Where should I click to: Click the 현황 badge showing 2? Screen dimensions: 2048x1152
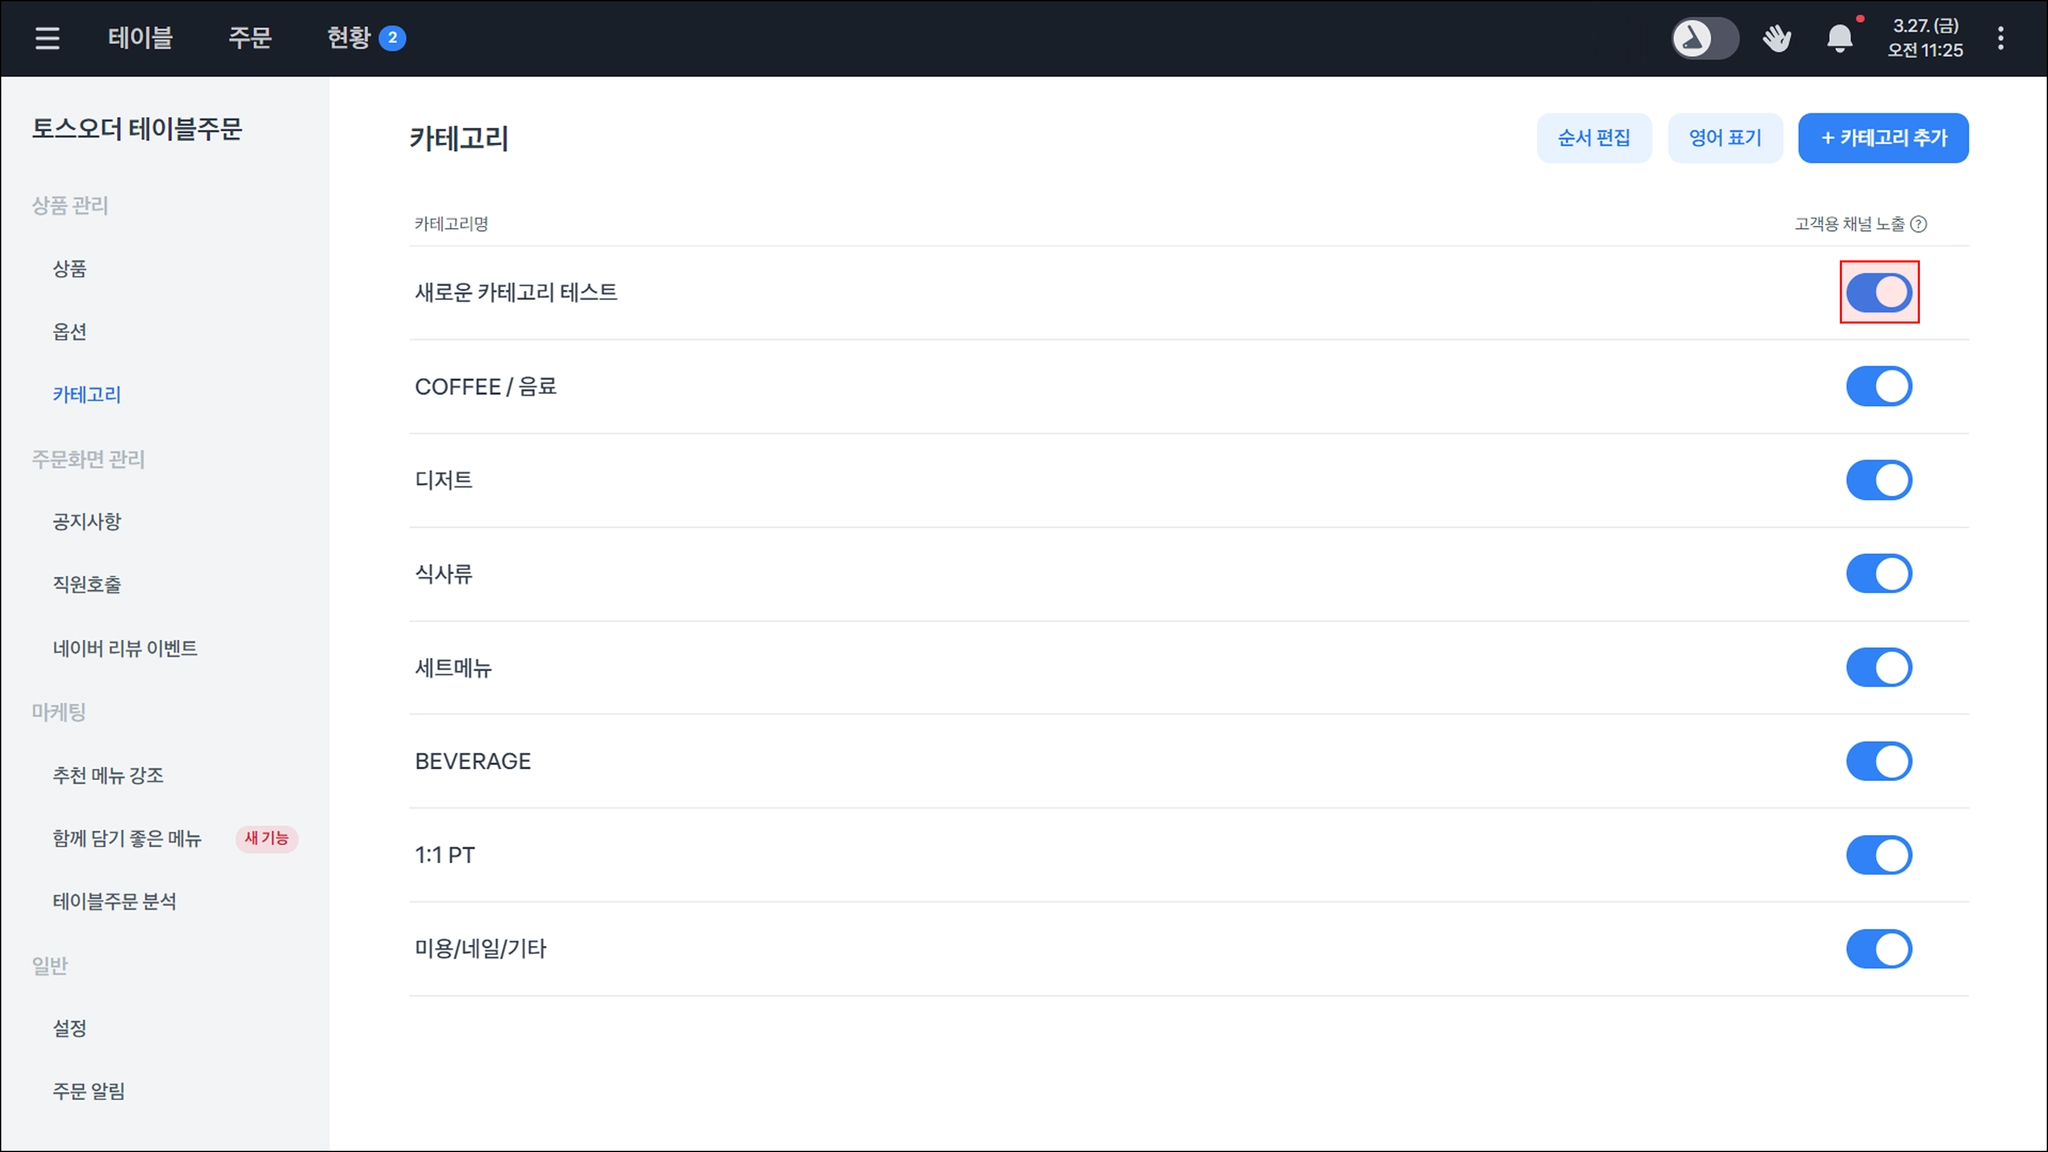tap(392, 38)
